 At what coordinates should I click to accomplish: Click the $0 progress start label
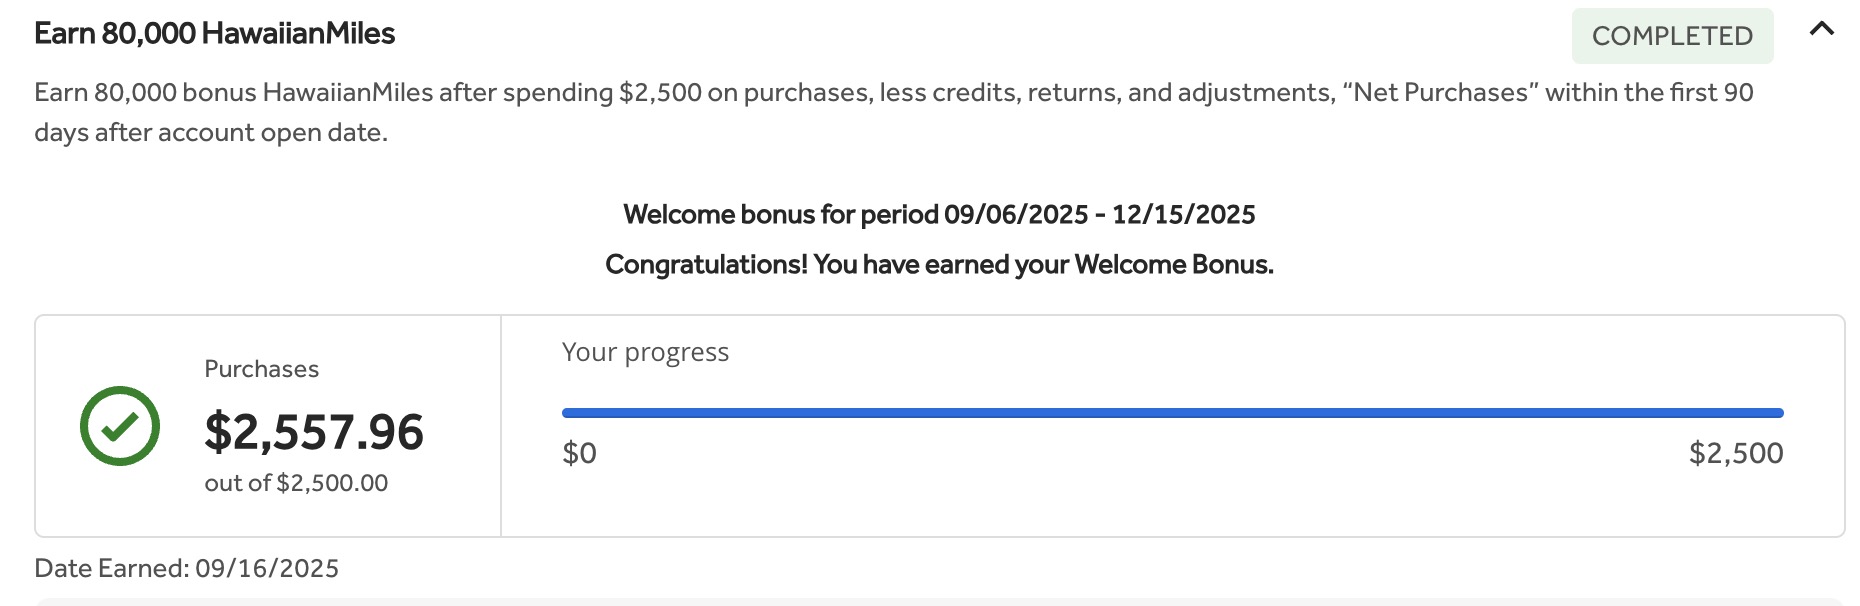(x=579, y=453)
